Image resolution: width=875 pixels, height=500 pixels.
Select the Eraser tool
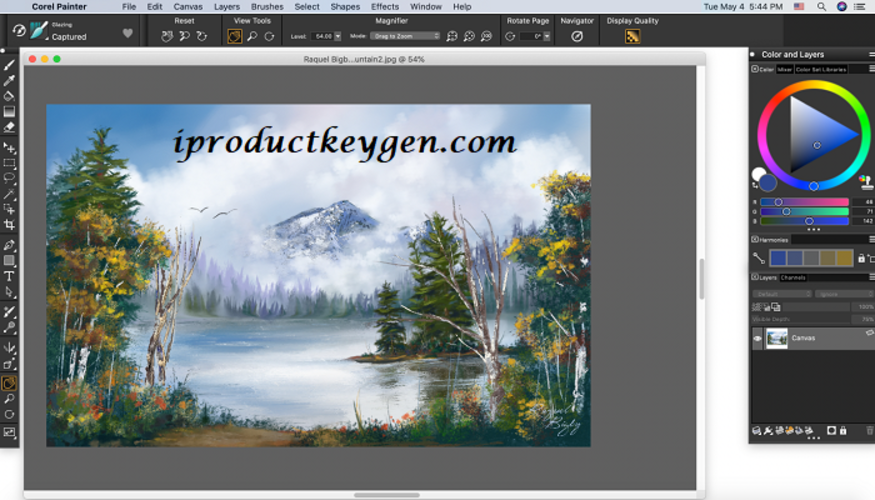(x=9, y=127)
